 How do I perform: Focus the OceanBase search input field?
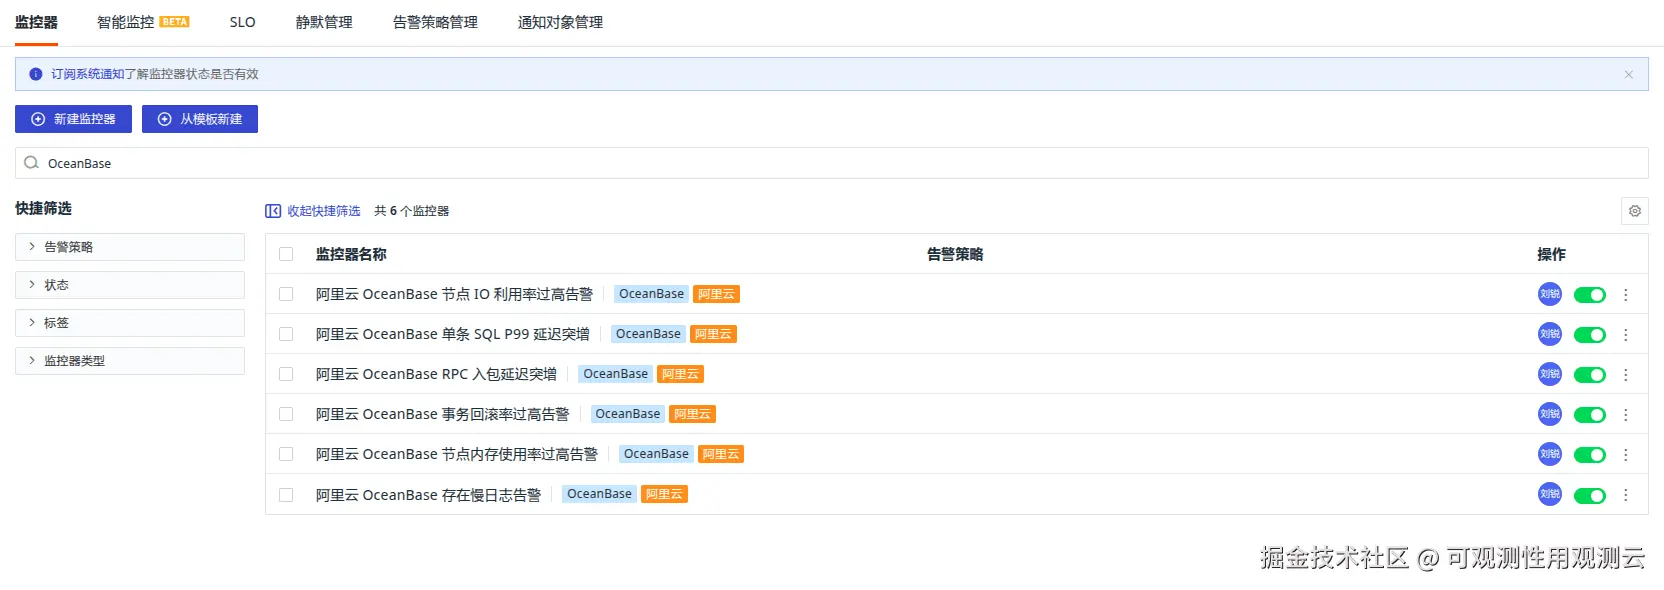(832, 163)
